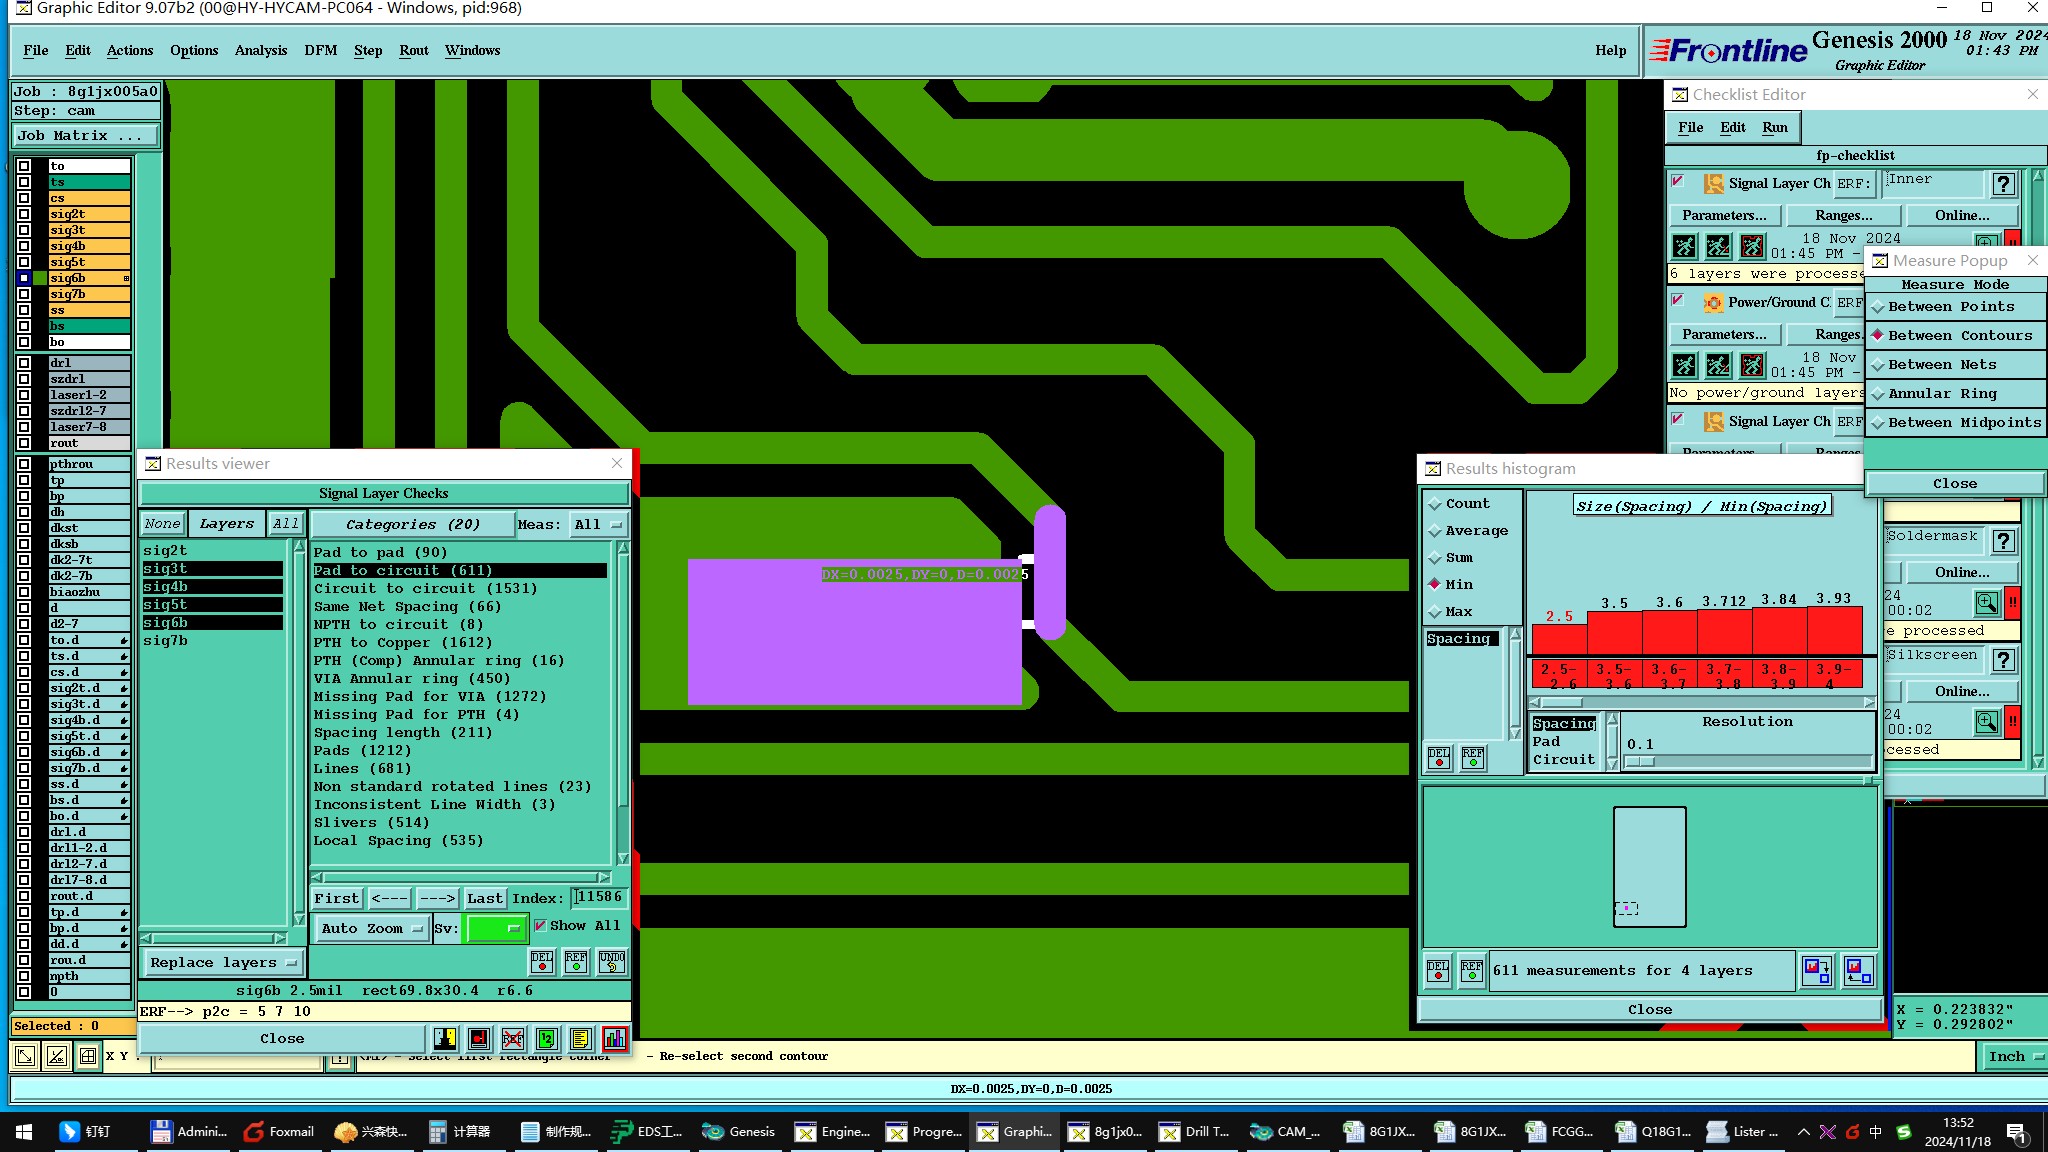Click the Soldermask question mark help icon
This screenshot has width=2048, height=1152.
[2003, 541]
